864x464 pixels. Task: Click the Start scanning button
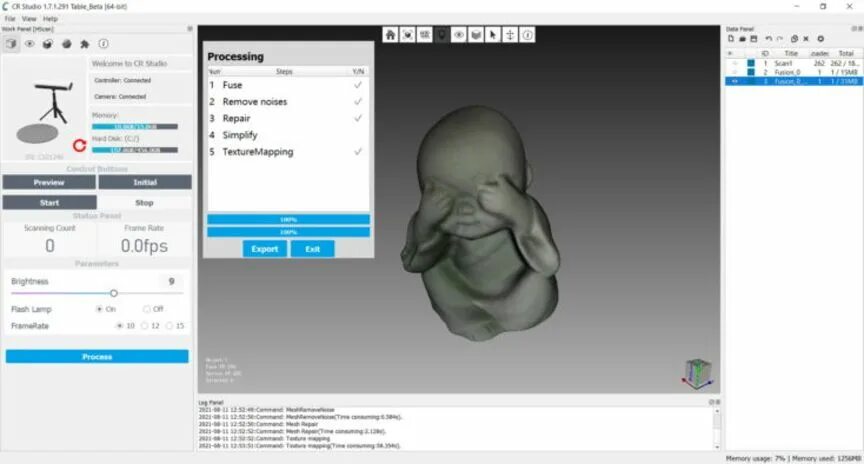50,203
